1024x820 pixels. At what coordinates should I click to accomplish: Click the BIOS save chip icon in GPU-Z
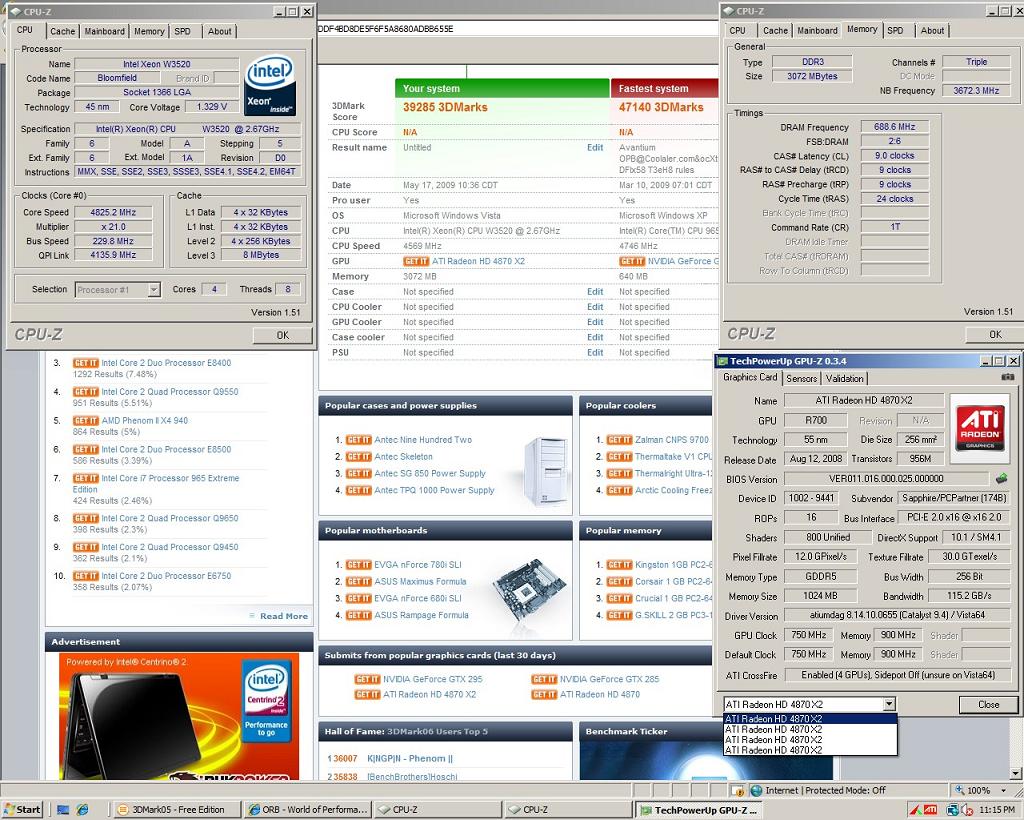click(1001, 479)
